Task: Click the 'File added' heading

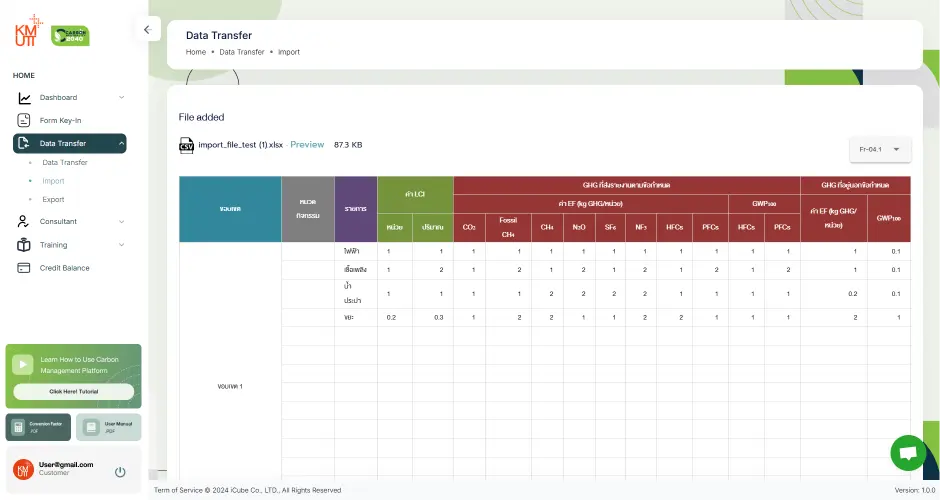Action: click(201, 117)
